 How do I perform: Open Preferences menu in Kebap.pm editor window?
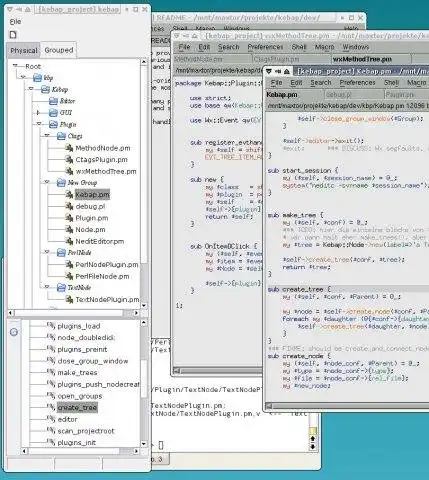(358, 82)
